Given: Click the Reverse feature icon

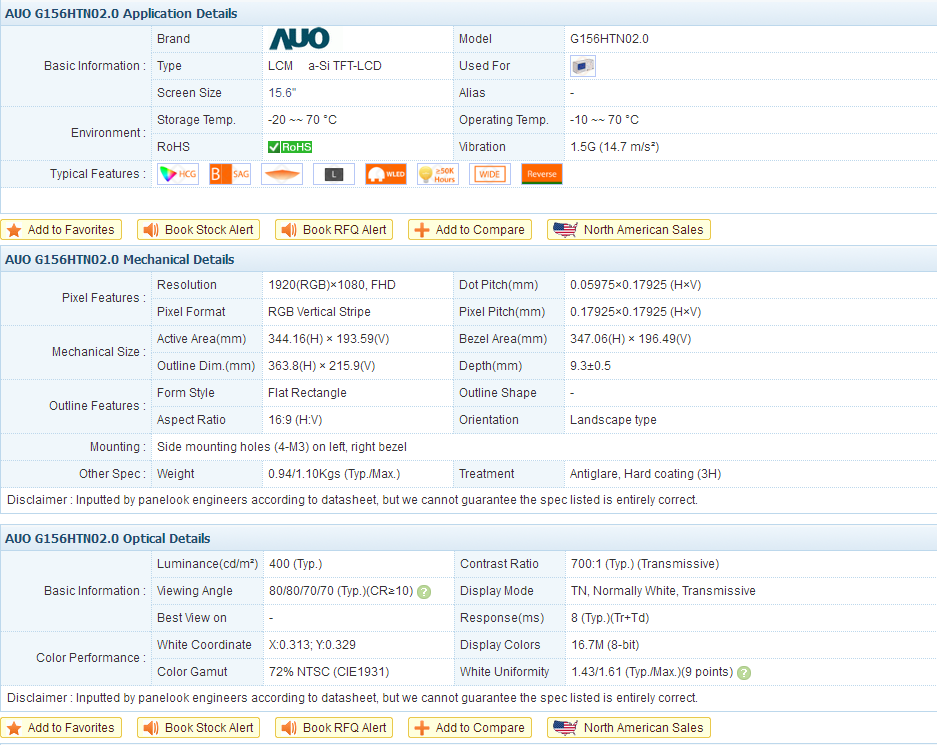Looking at the screenshot, I should (x=542, y=174).
